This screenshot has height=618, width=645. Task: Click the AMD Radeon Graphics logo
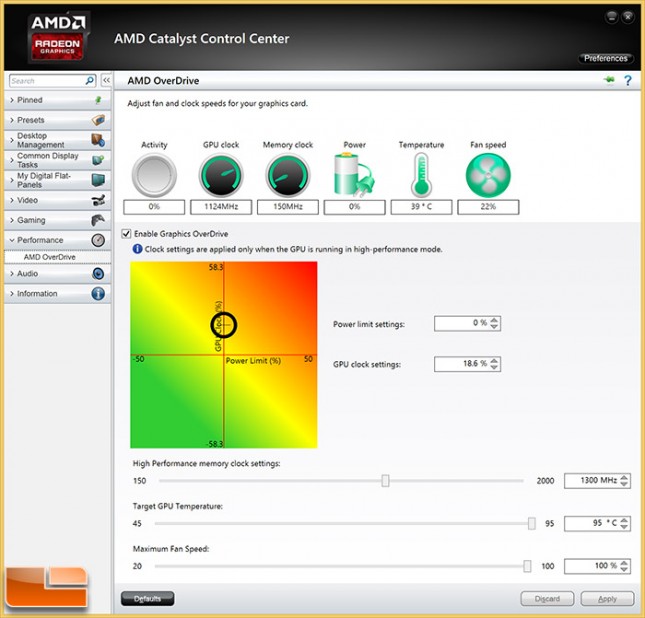click(x=58, y=37)
